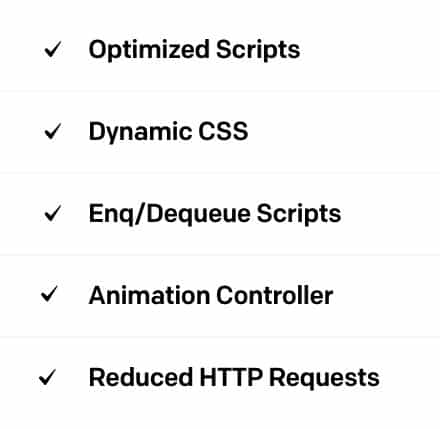Viewport: 440px width, 429px height.
Task: Click the word "Optimized" in the first row
Action: tap(149, 50)
